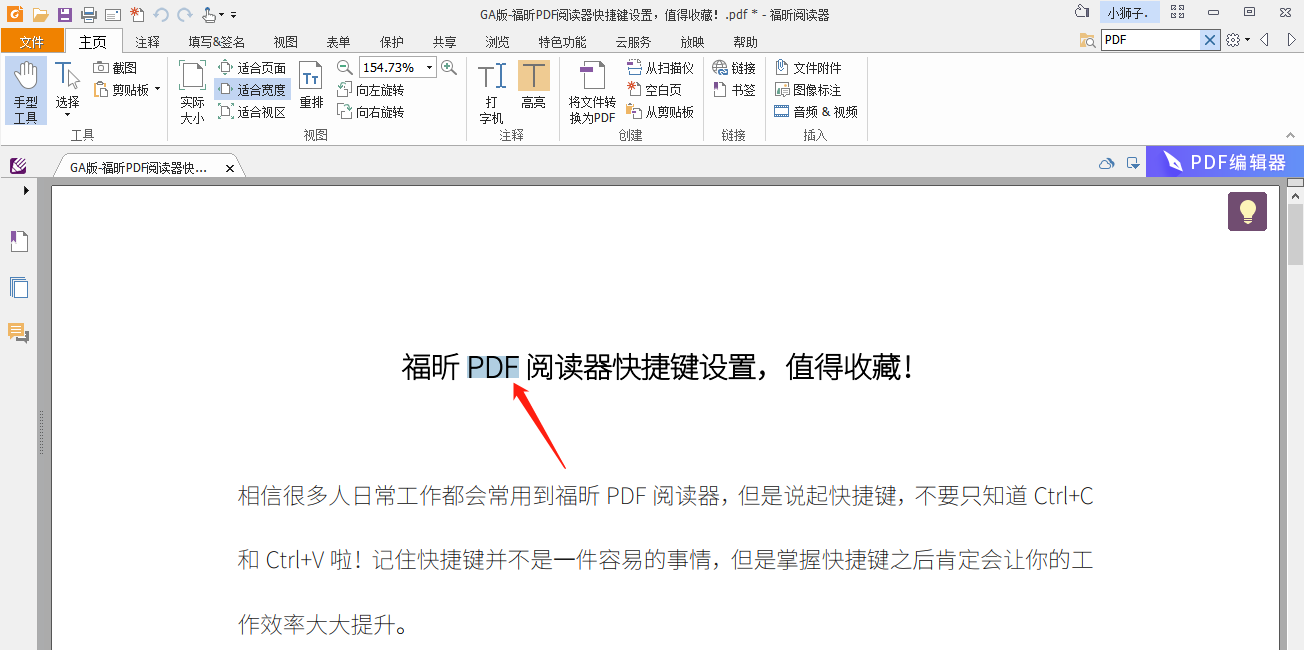Screen dimensions: 1304x650
Task: Rotate view left (向左旋转)
Action: tap(370, 90)
